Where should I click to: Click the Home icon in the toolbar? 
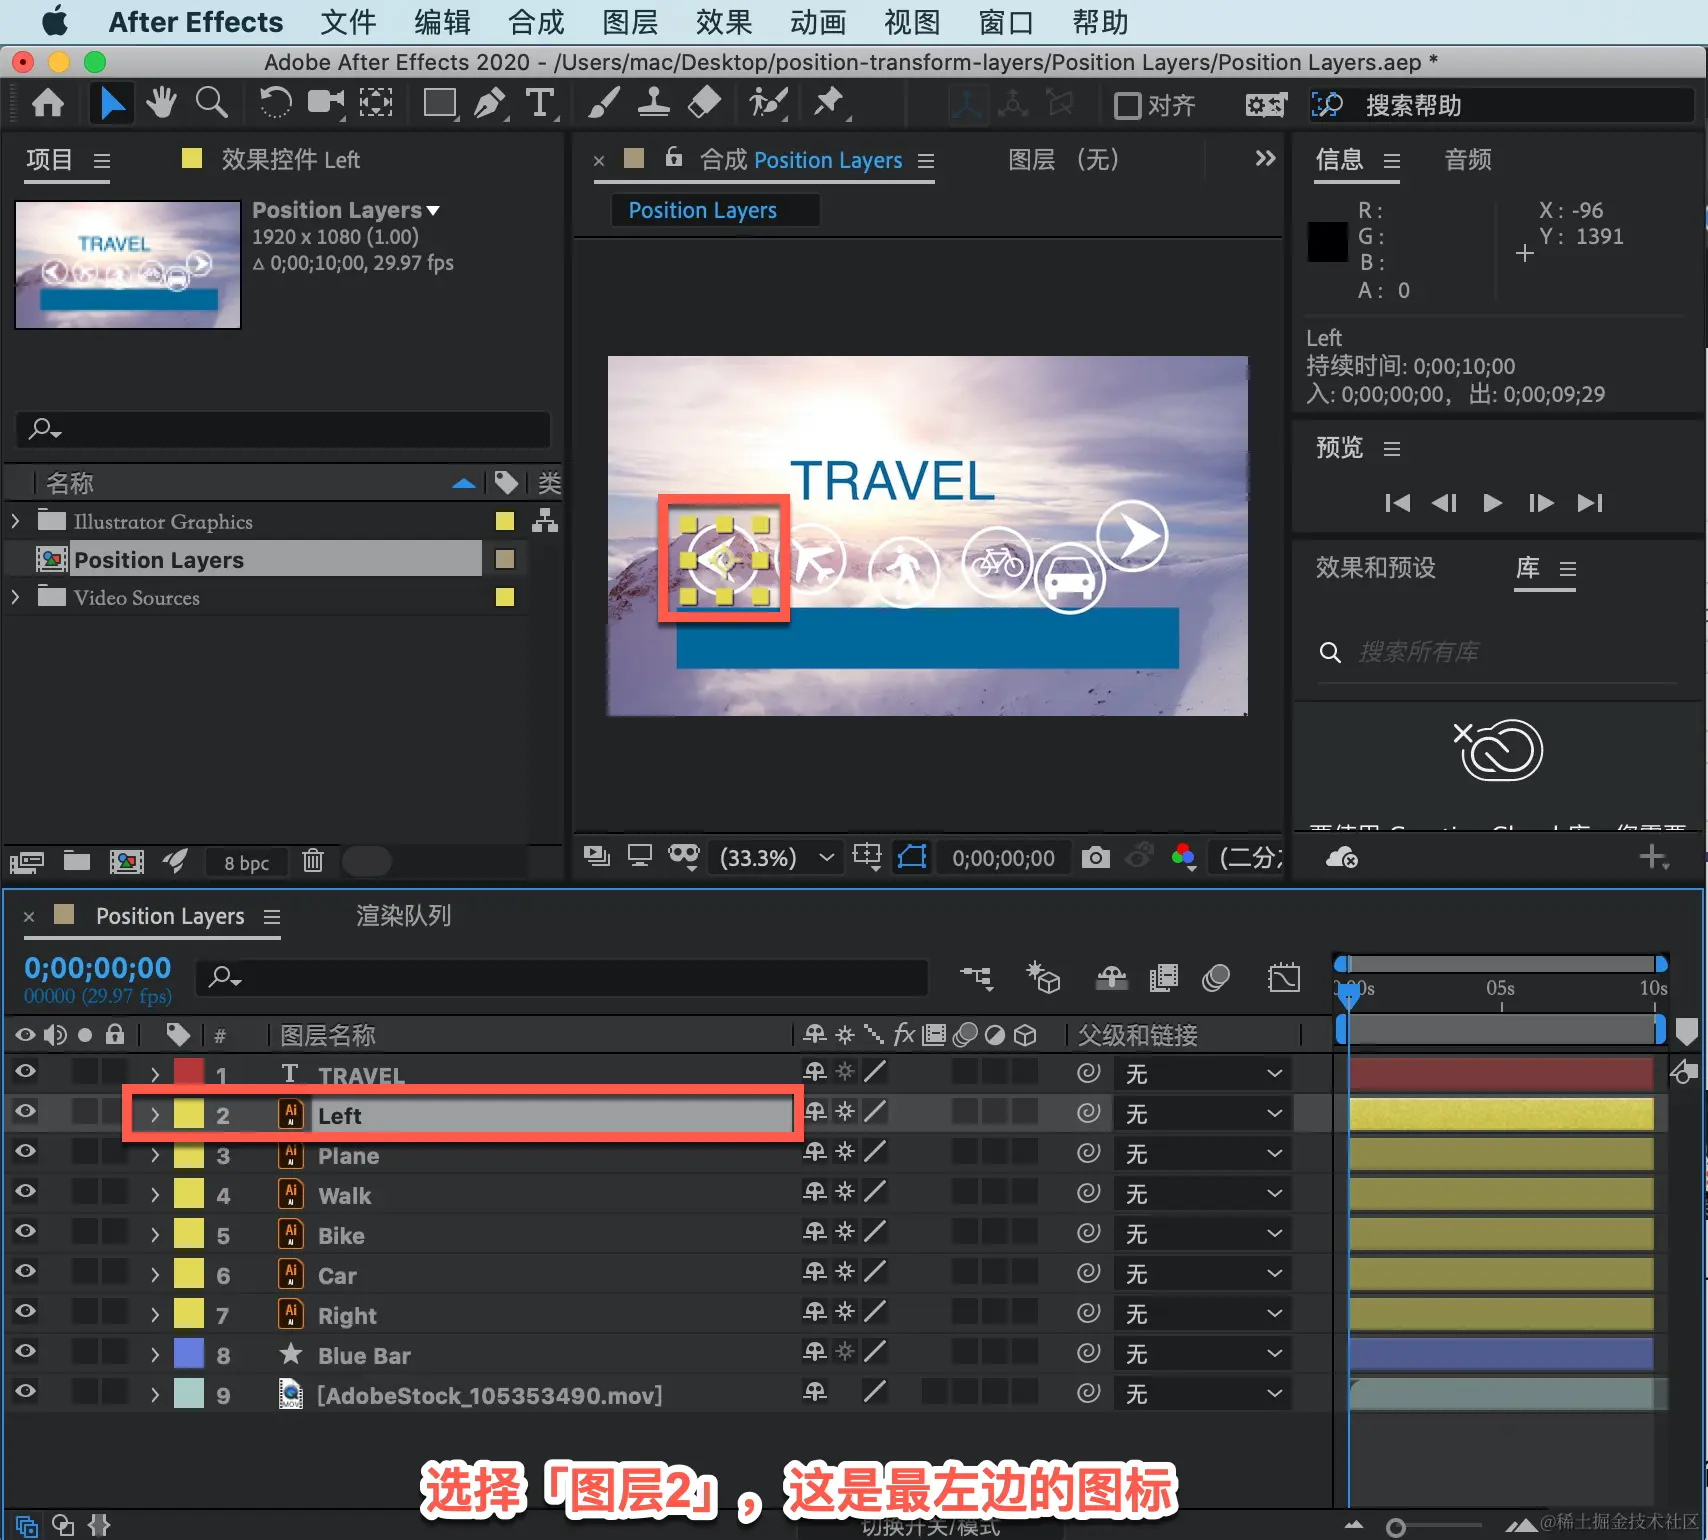coord(48,103)
